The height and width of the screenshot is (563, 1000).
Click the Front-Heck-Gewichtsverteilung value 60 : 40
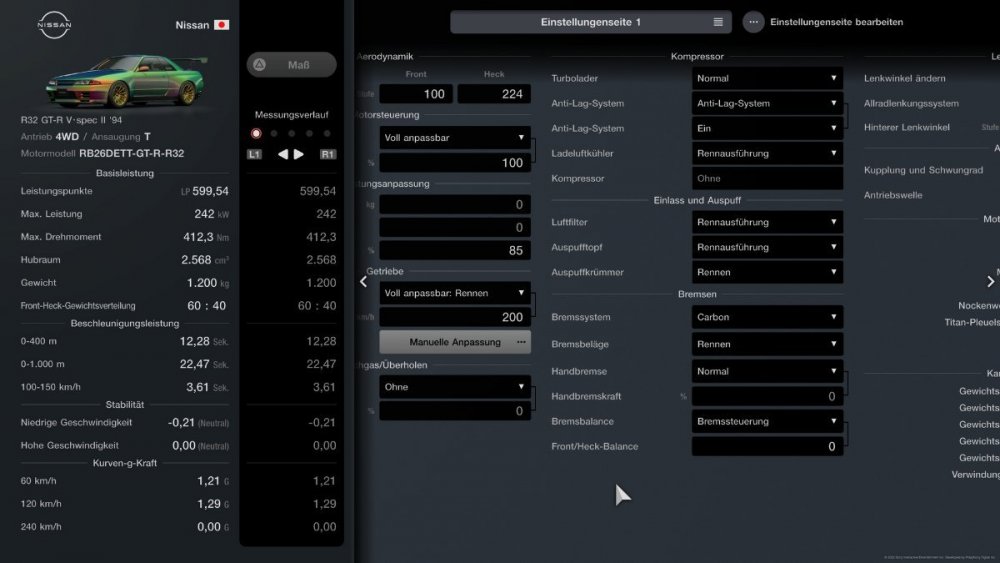click(x=207, y=305)
